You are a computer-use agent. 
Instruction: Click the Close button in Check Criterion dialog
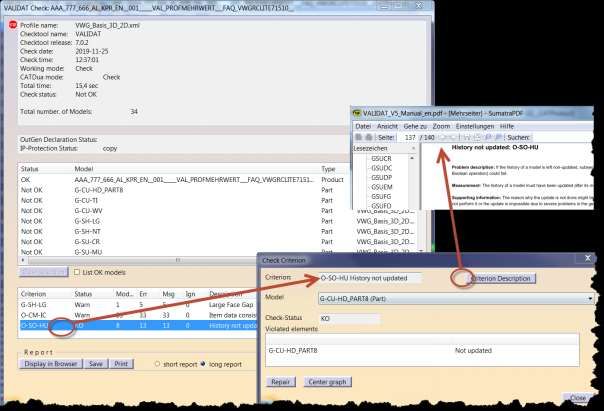click(x=577, y=398)
